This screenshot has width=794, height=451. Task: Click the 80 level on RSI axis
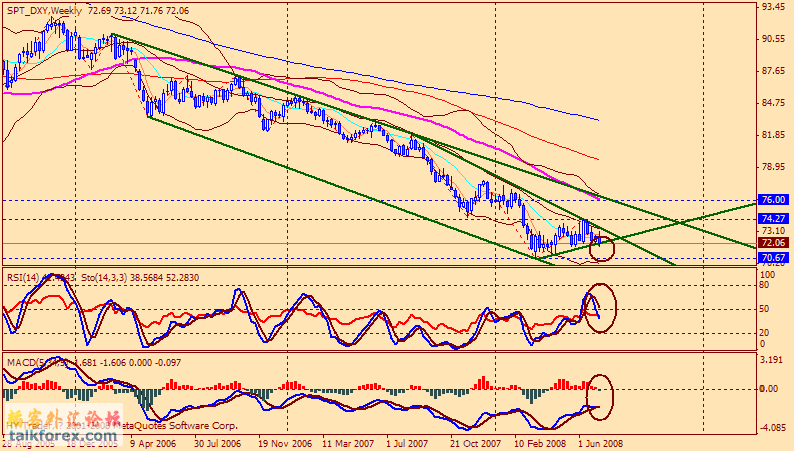[765, 285]
